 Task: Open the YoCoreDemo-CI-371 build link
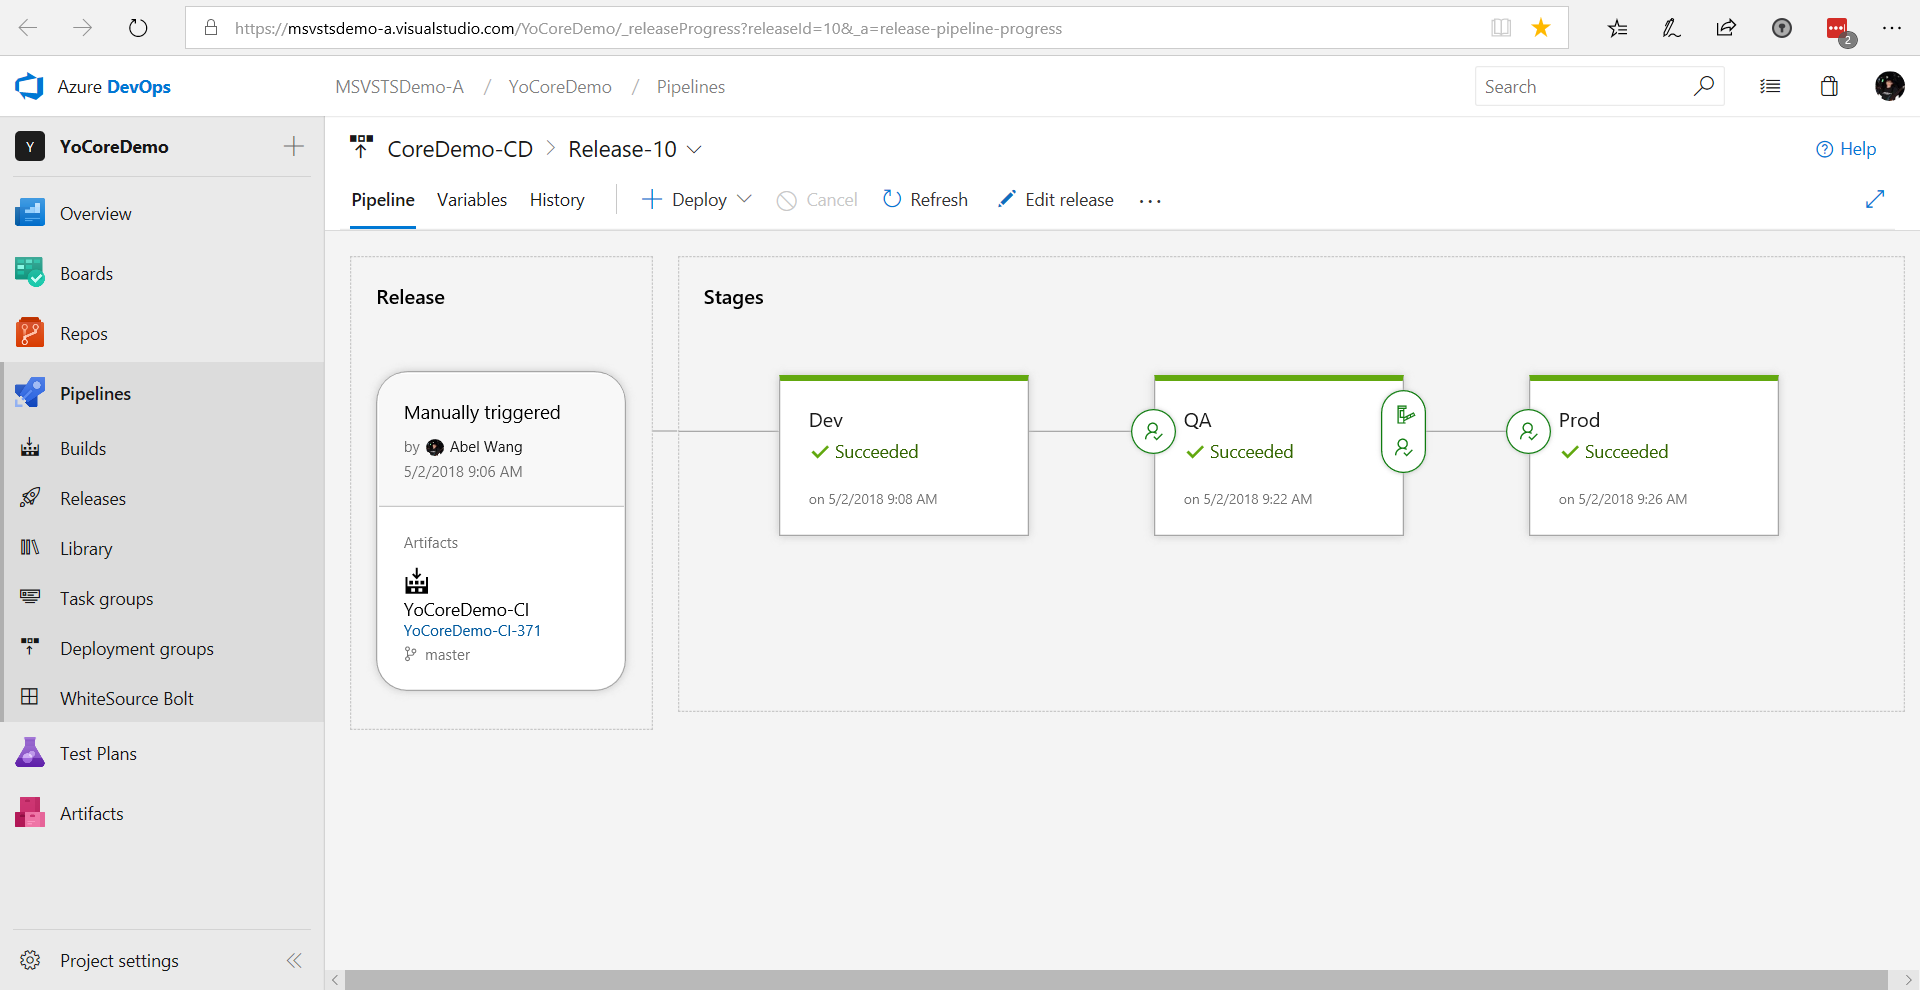(472, 631)
